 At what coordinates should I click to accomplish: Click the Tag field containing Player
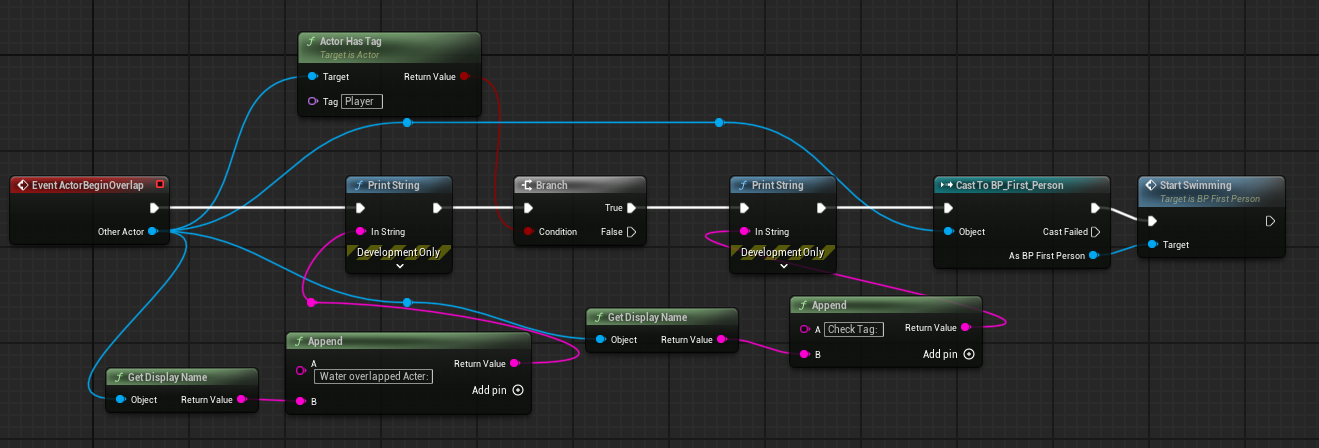362,101
